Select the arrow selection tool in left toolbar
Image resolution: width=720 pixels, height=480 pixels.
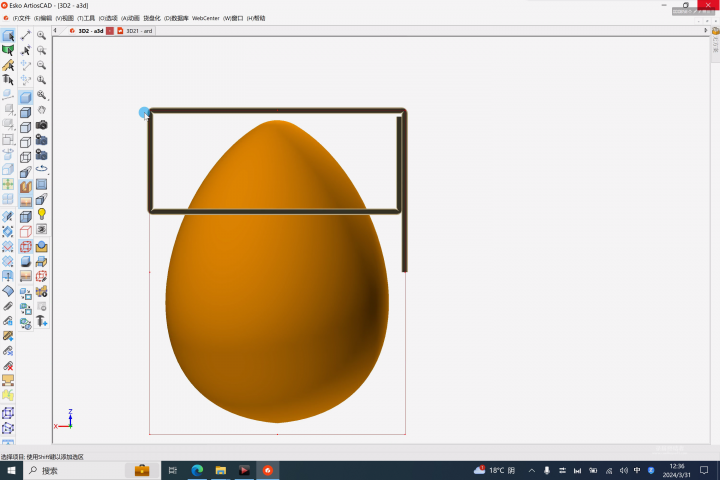point(8,36)
